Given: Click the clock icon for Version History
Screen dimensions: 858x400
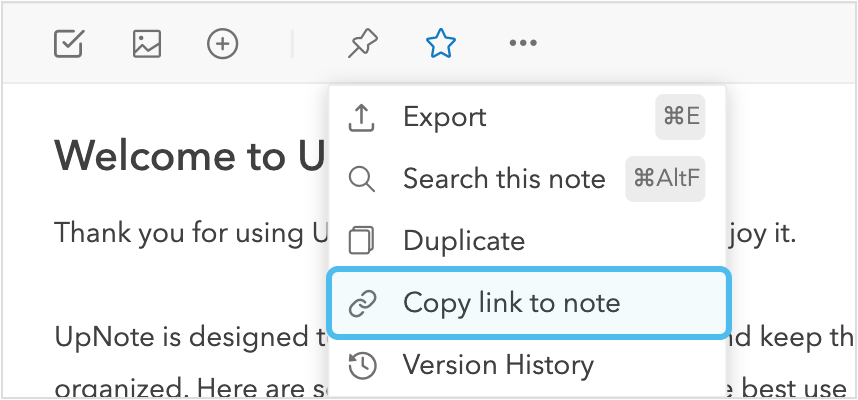Looking at the screenshot, I should click(361, 365).
